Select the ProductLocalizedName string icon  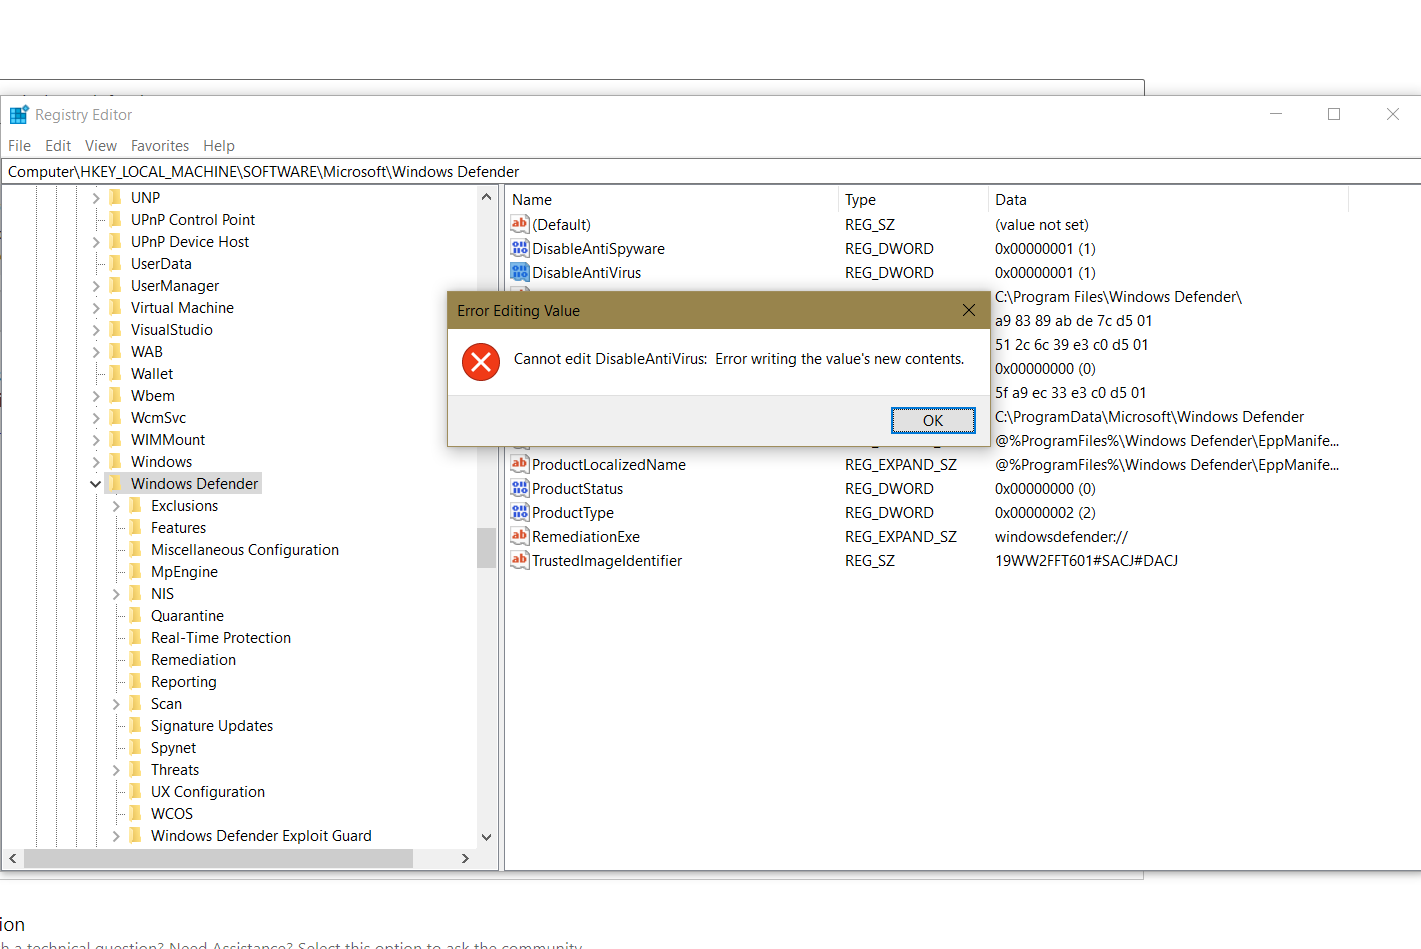520,464
